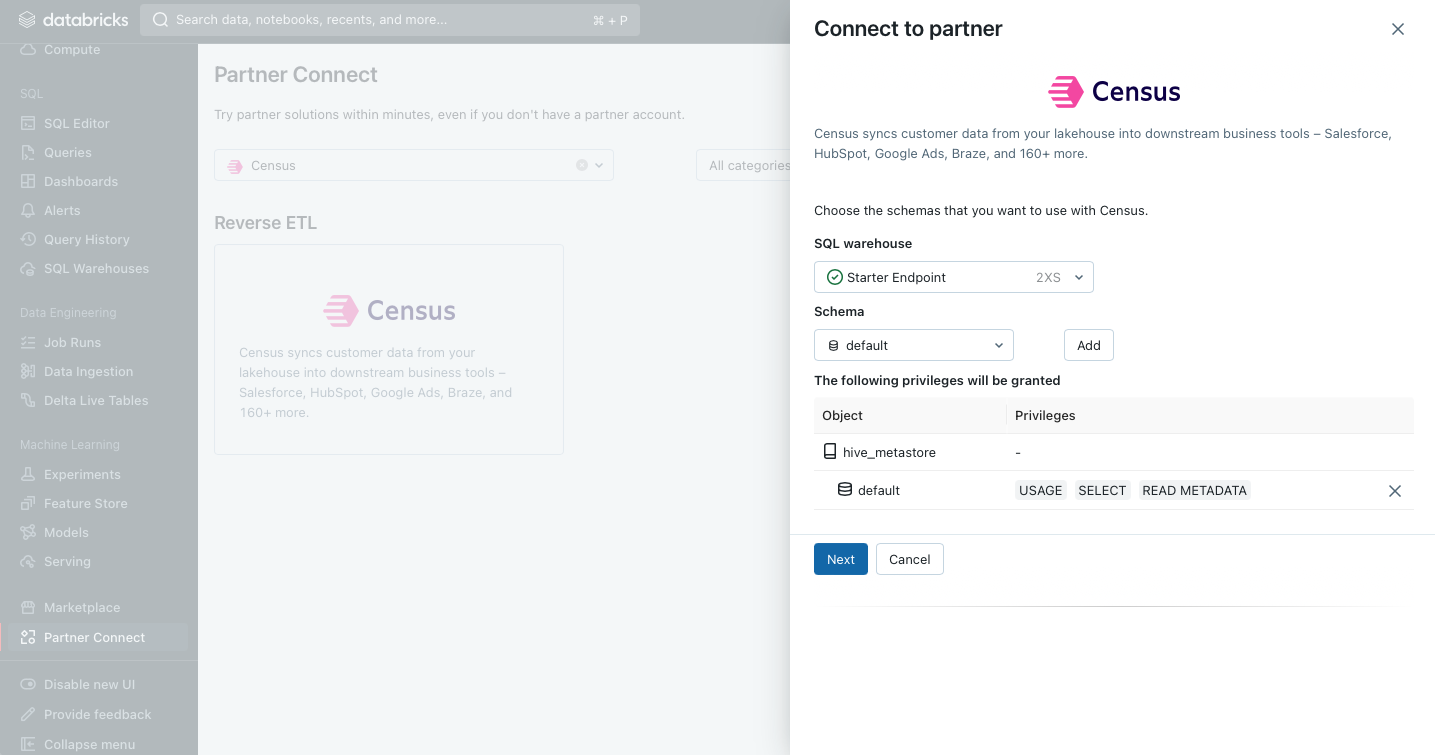Click the Queries sidebar icon

[x=28, y=152]
